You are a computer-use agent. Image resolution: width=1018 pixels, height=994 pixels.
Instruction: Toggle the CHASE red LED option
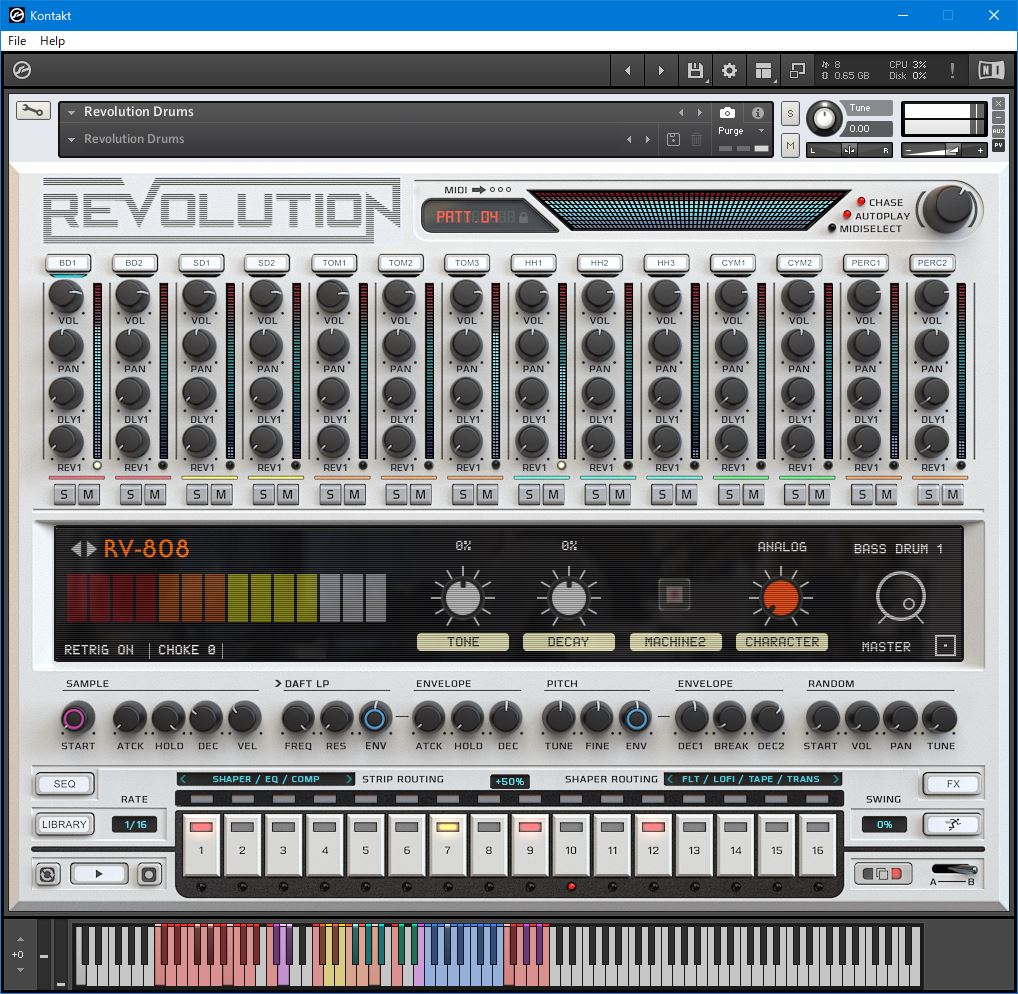pyautogui.click(x=861, y=202)
